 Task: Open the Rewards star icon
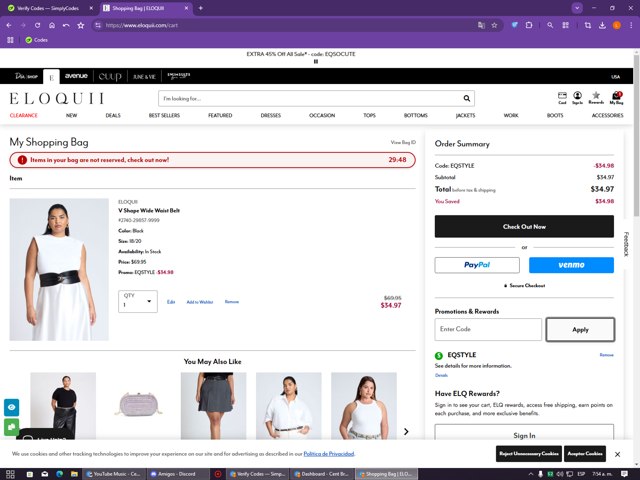(596, 98)
